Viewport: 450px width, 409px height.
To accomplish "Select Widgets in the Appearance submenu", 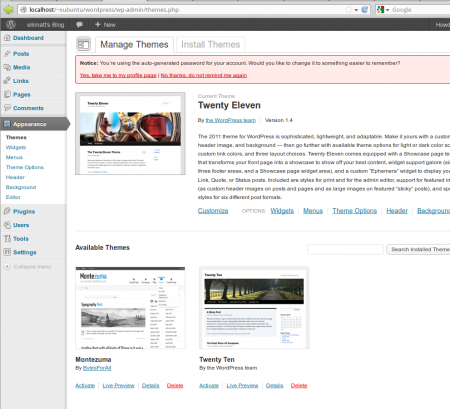I will point(16,147).
